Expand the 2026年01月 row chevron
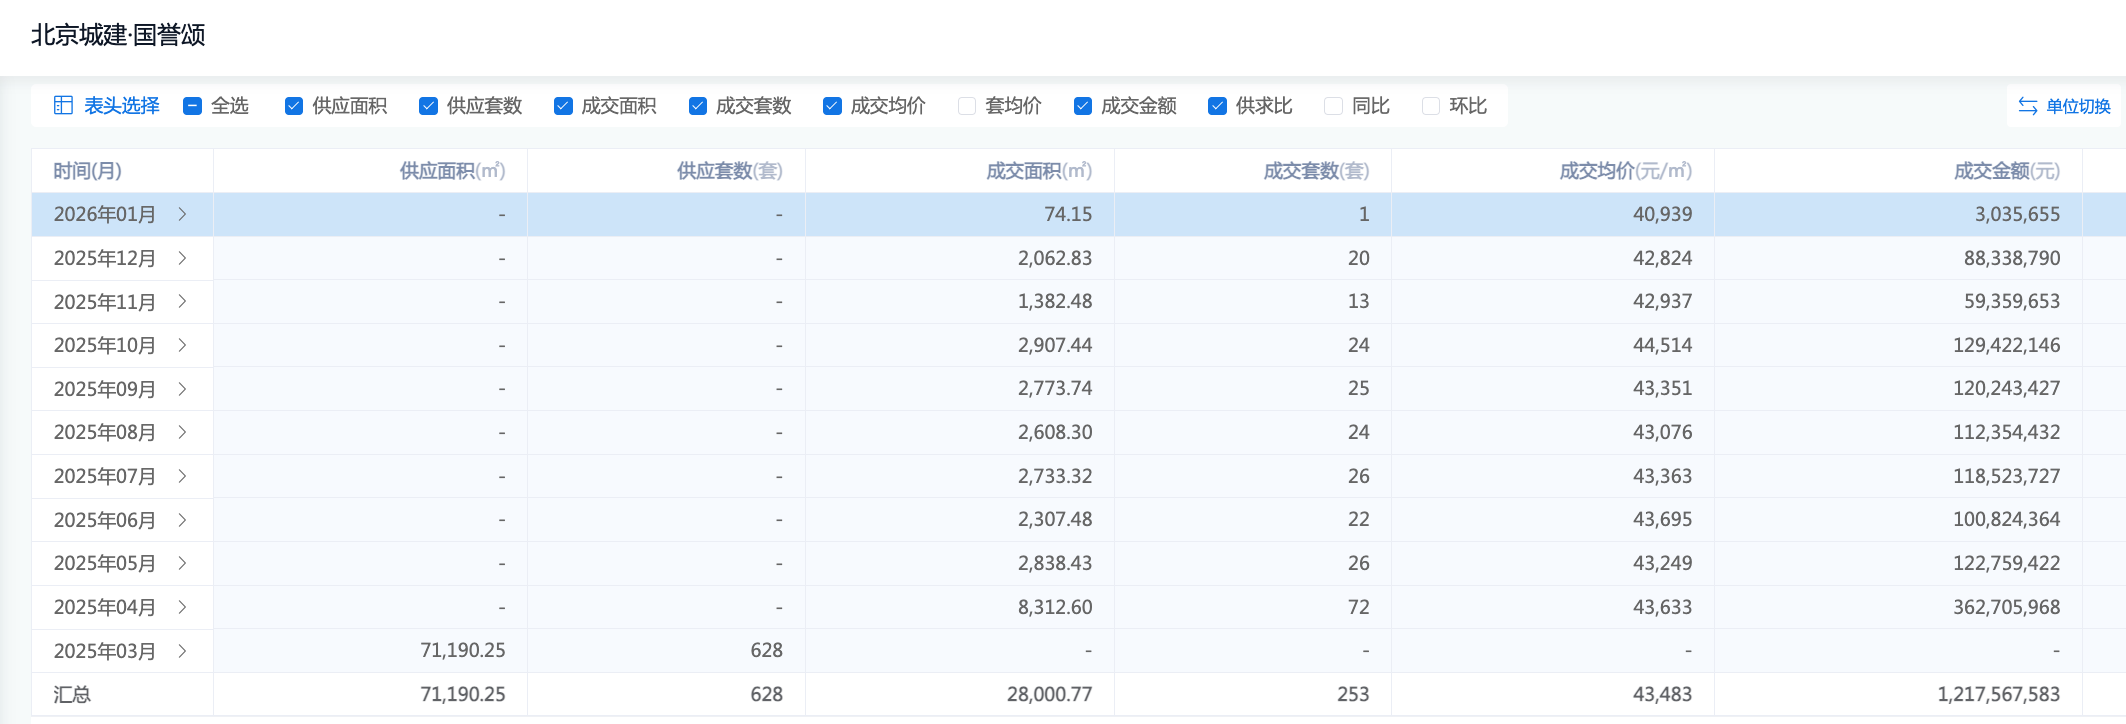Image resolution: width=2126 pixels, height=724 pixels. point(182,214)
